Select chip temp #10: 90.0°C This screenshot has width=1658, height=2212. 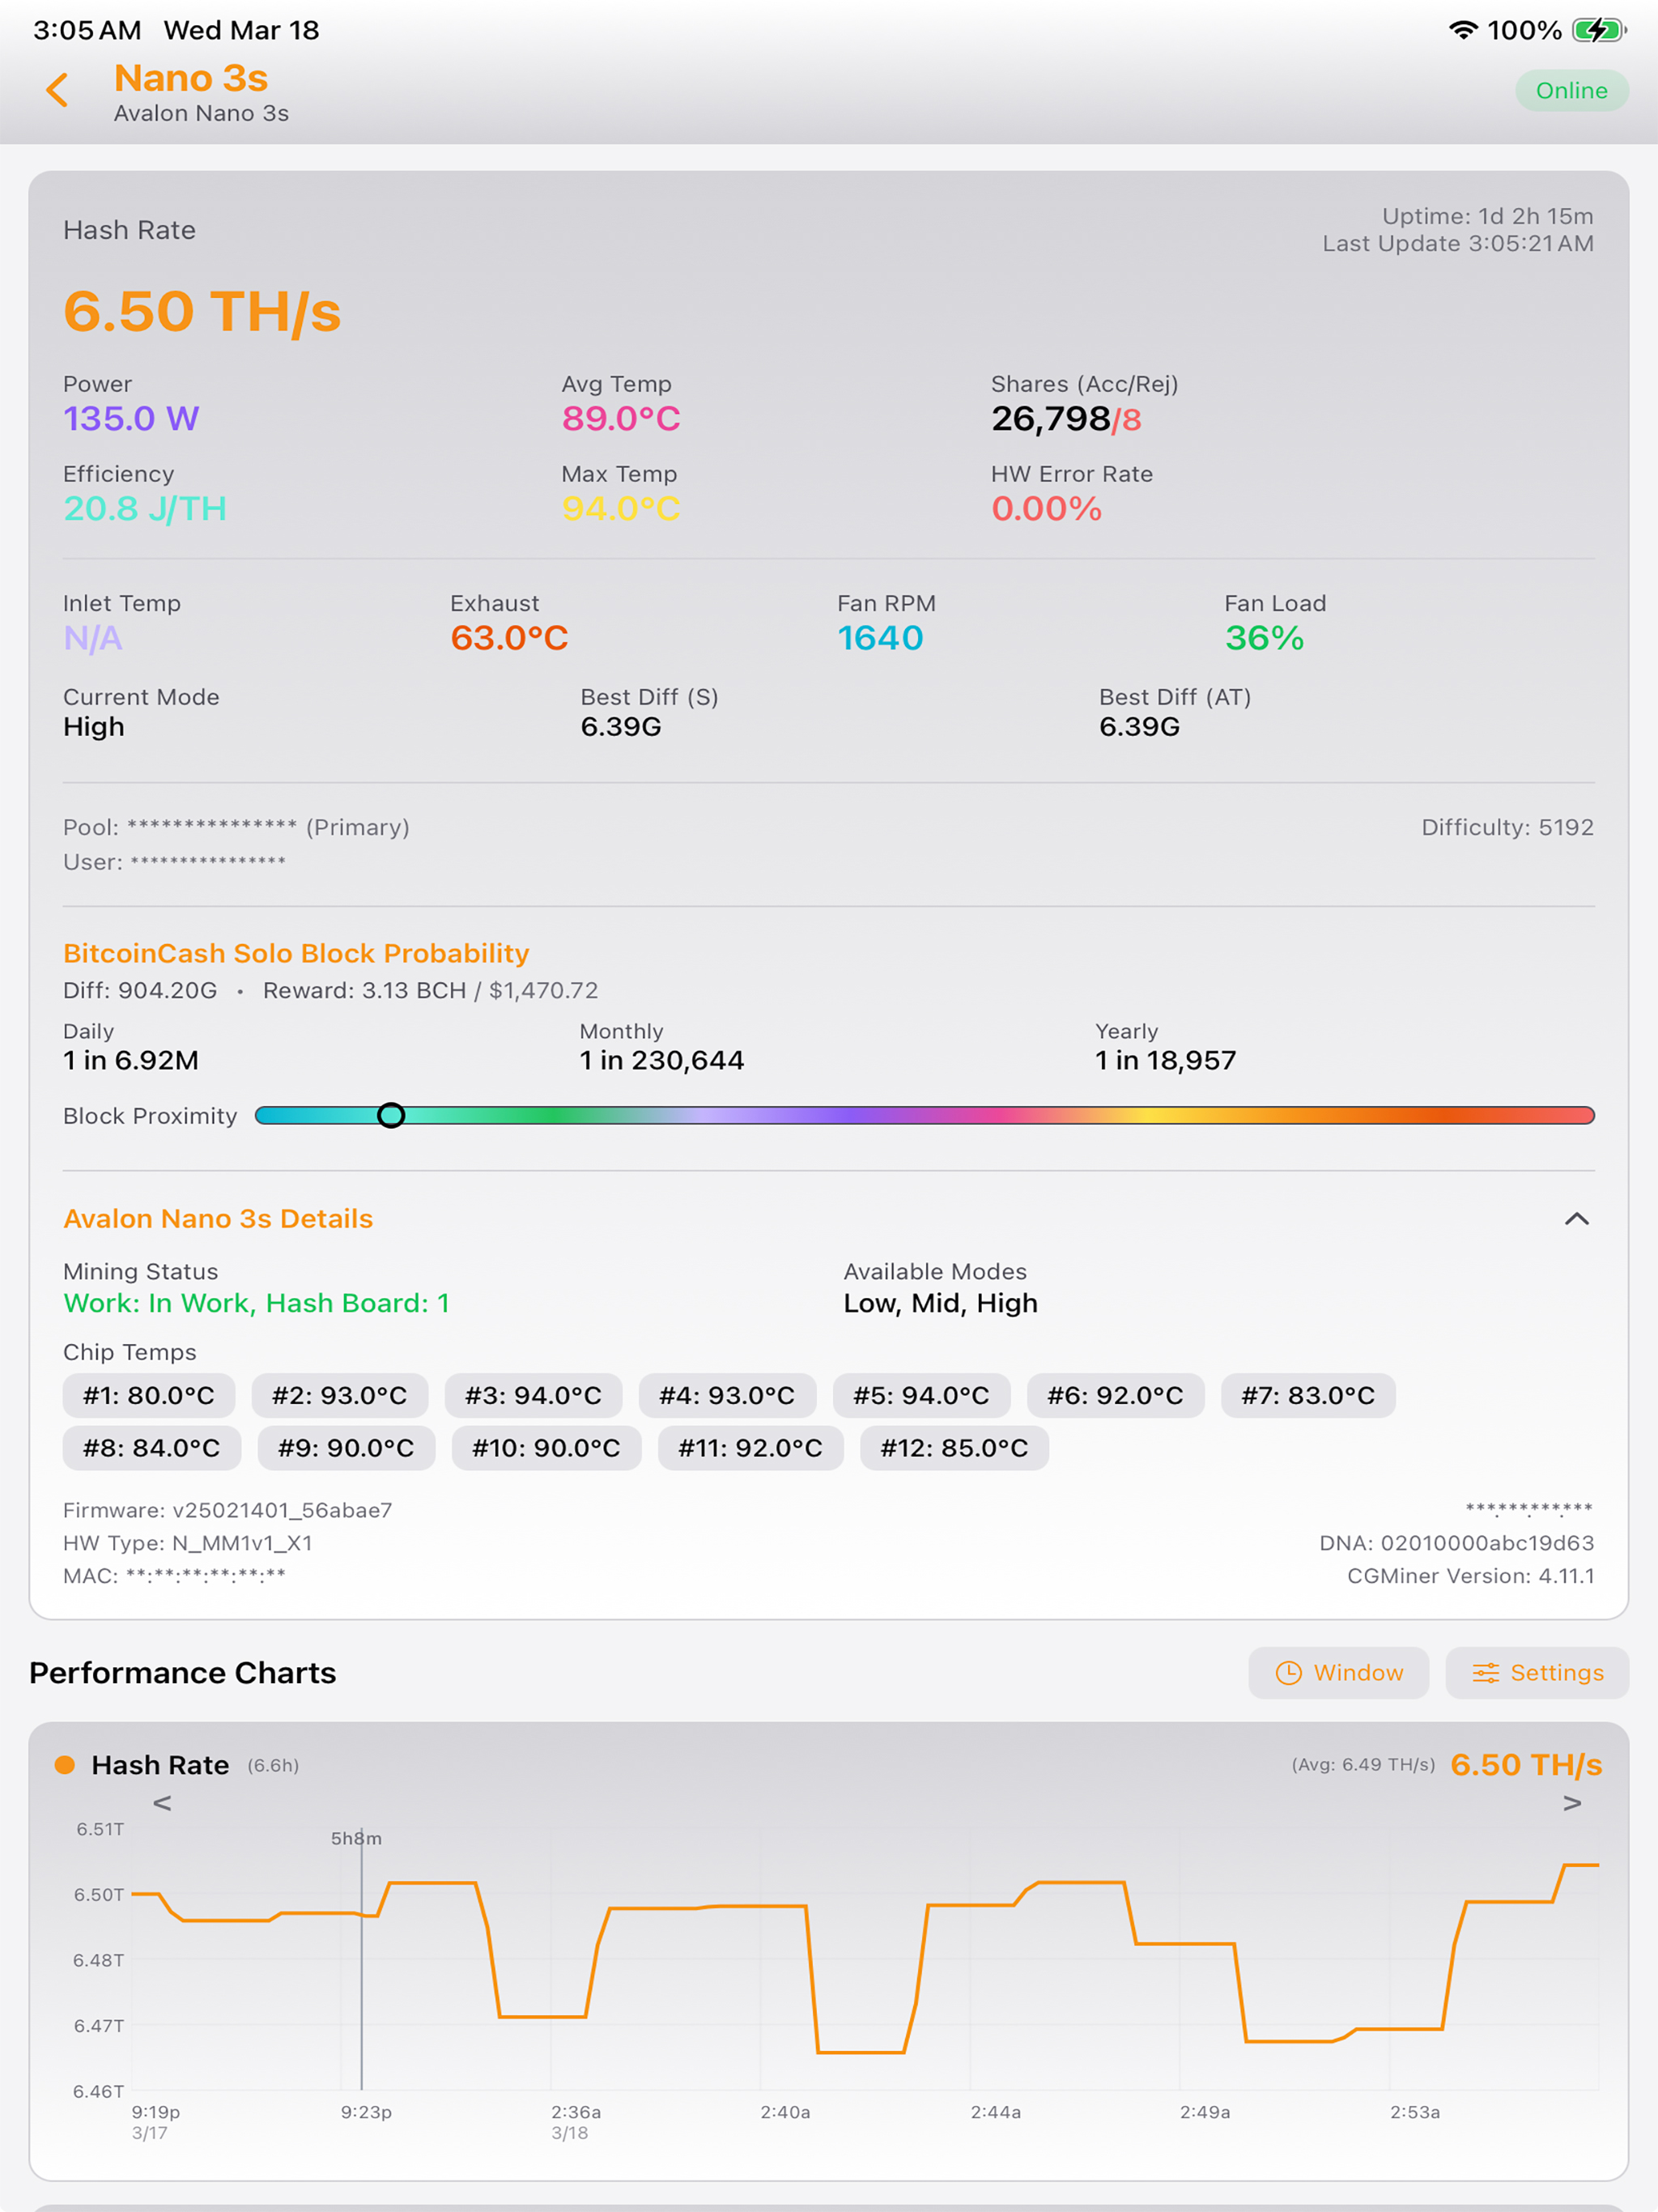click(x=546, y=1448)
